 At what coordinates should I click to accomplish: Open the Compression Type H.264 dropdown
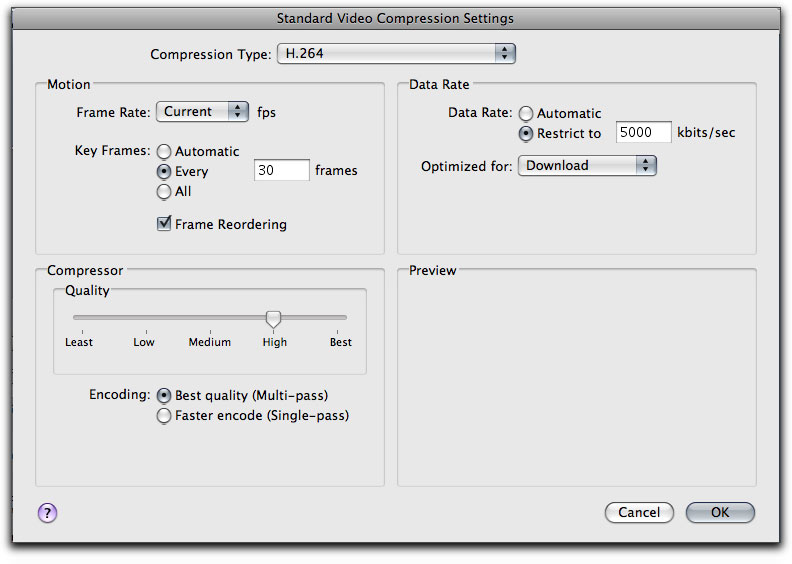click(396, 54)
